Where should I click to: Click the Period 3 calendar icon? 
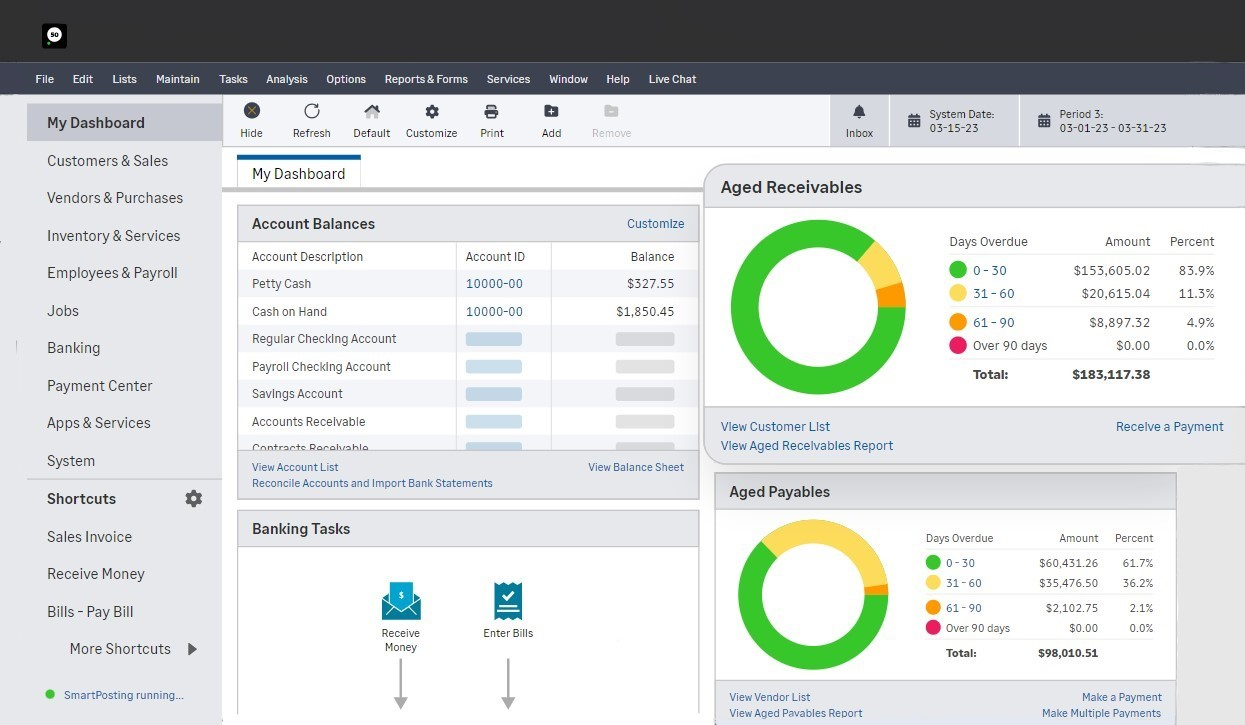[1044, 121]
